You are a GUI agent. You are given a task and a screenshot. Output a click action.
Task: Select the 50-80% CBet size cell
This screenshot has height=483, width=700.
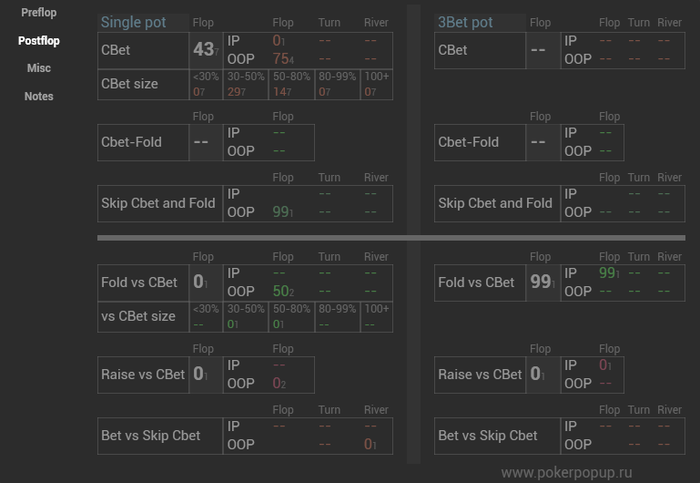tap(291, 84)
